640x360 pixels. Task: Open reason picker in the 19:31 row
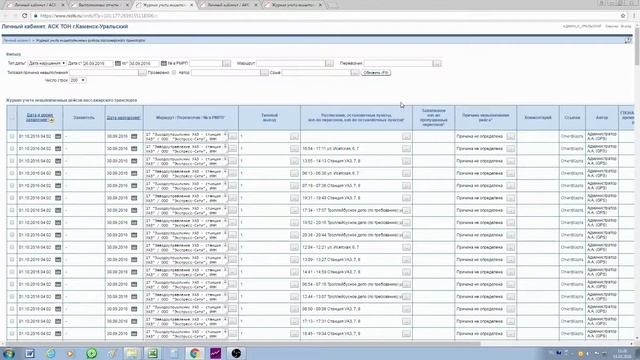click(x=510, y=198)
